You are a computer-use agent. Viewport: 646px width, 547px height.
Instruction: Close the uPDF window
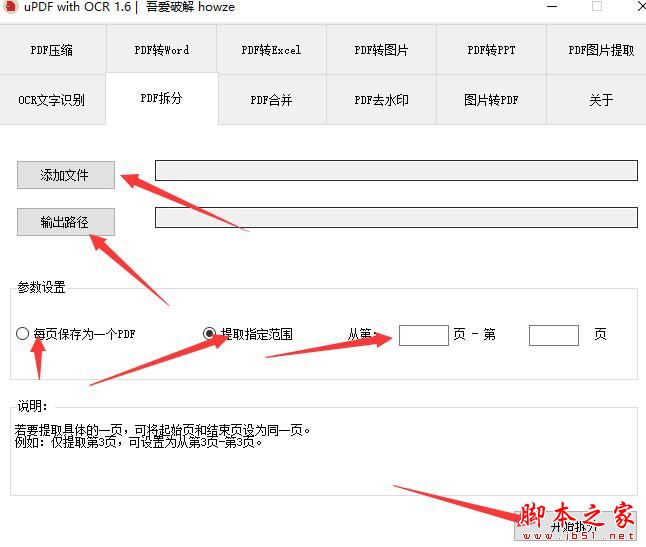(640, 6)
